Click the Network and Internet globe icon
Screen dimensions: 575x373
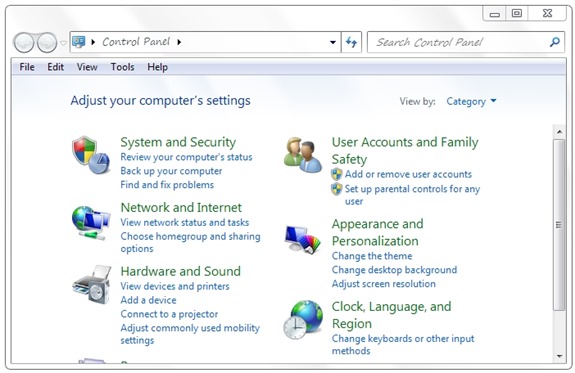pos(91,223)
